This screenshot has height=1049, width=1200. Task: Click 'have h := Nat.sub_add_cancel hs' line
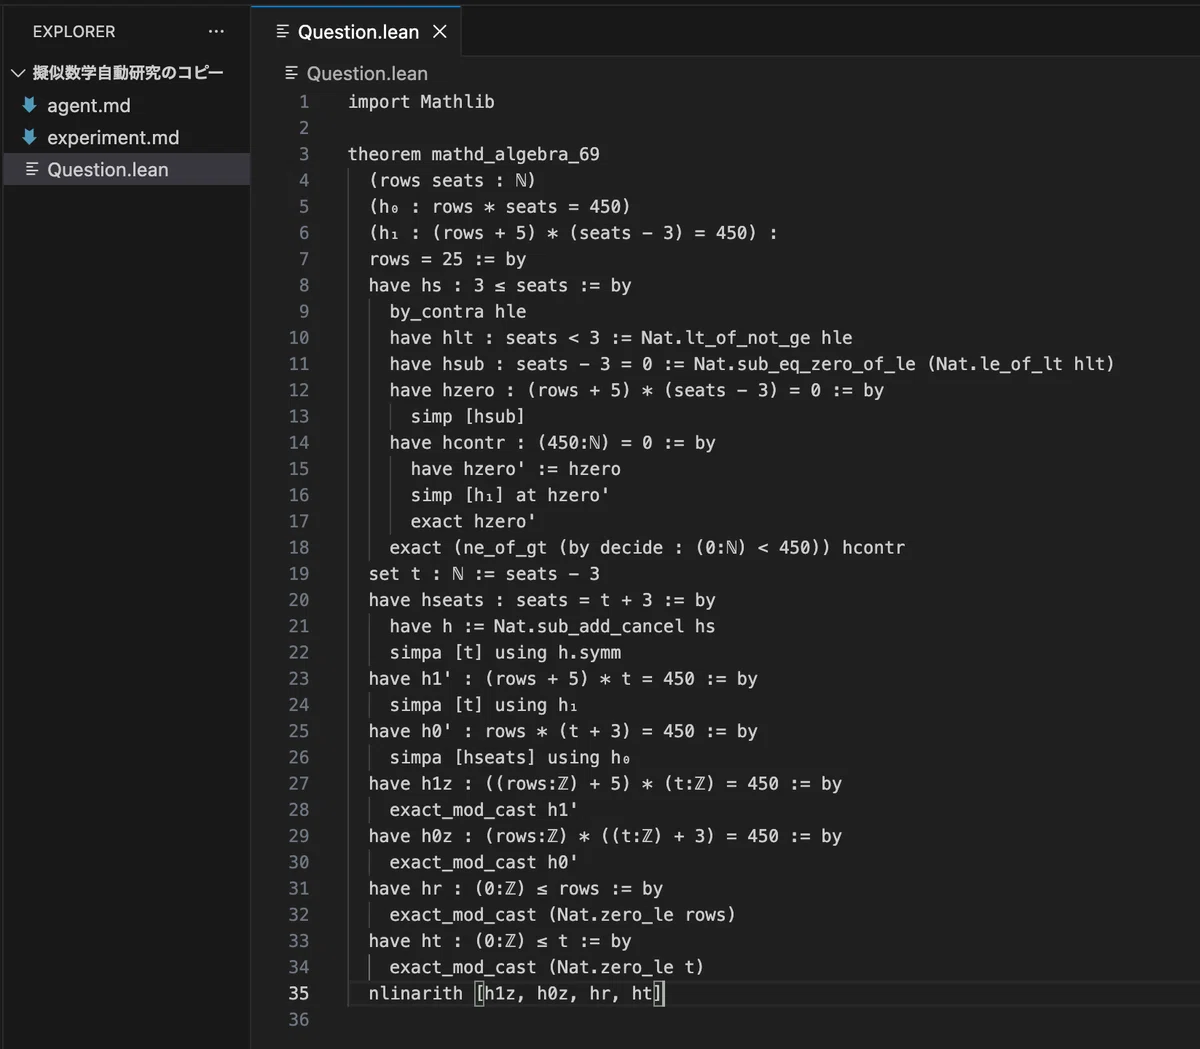552,626
